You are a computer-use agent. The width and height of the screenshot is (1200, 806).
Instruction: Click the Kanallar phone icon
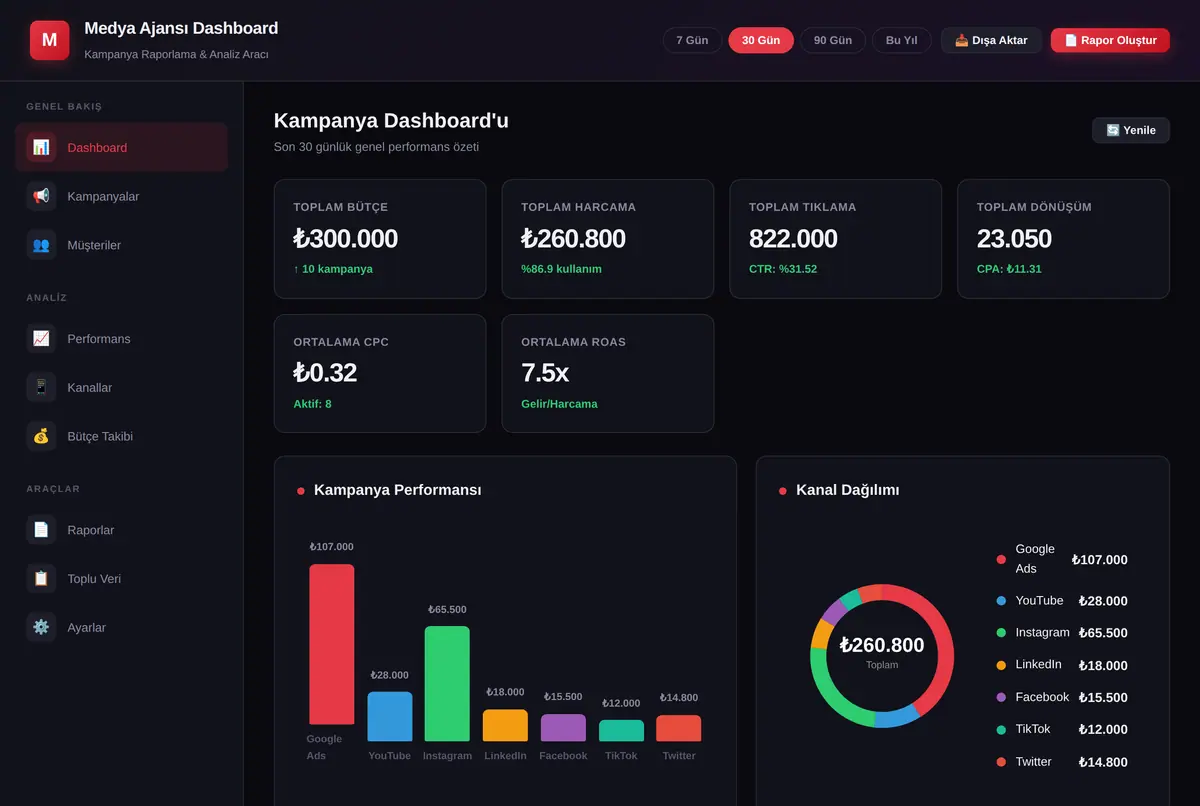[x=41, y=387]
